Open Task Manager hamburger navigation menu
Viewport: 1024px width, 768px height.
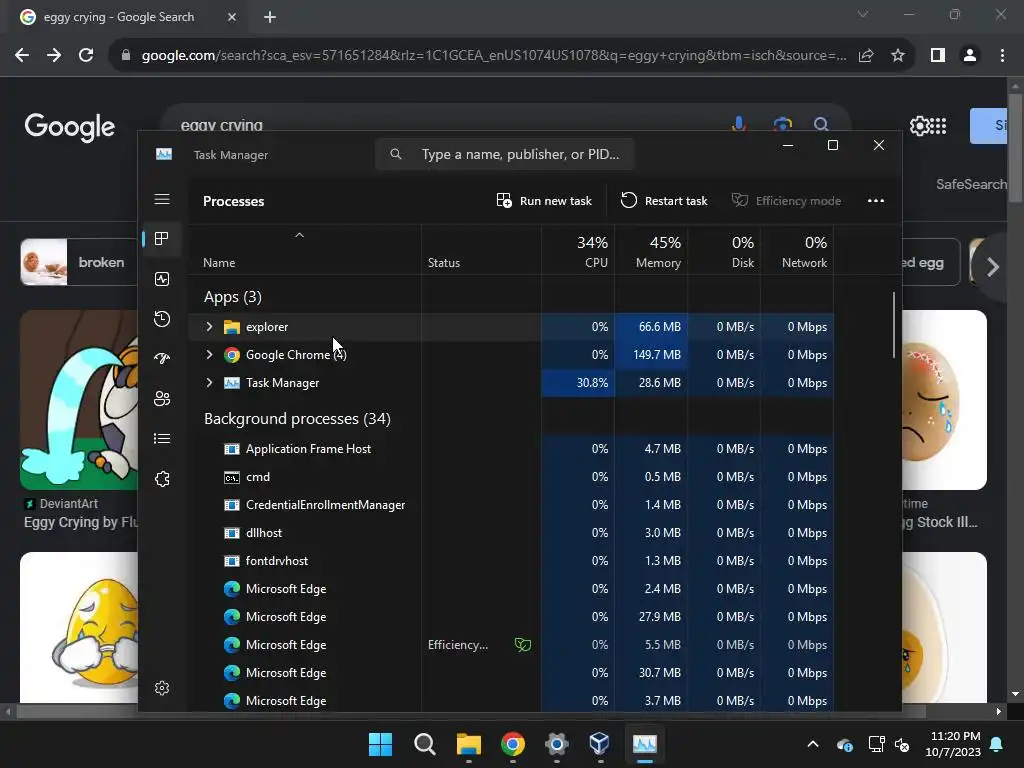(162, 199)
